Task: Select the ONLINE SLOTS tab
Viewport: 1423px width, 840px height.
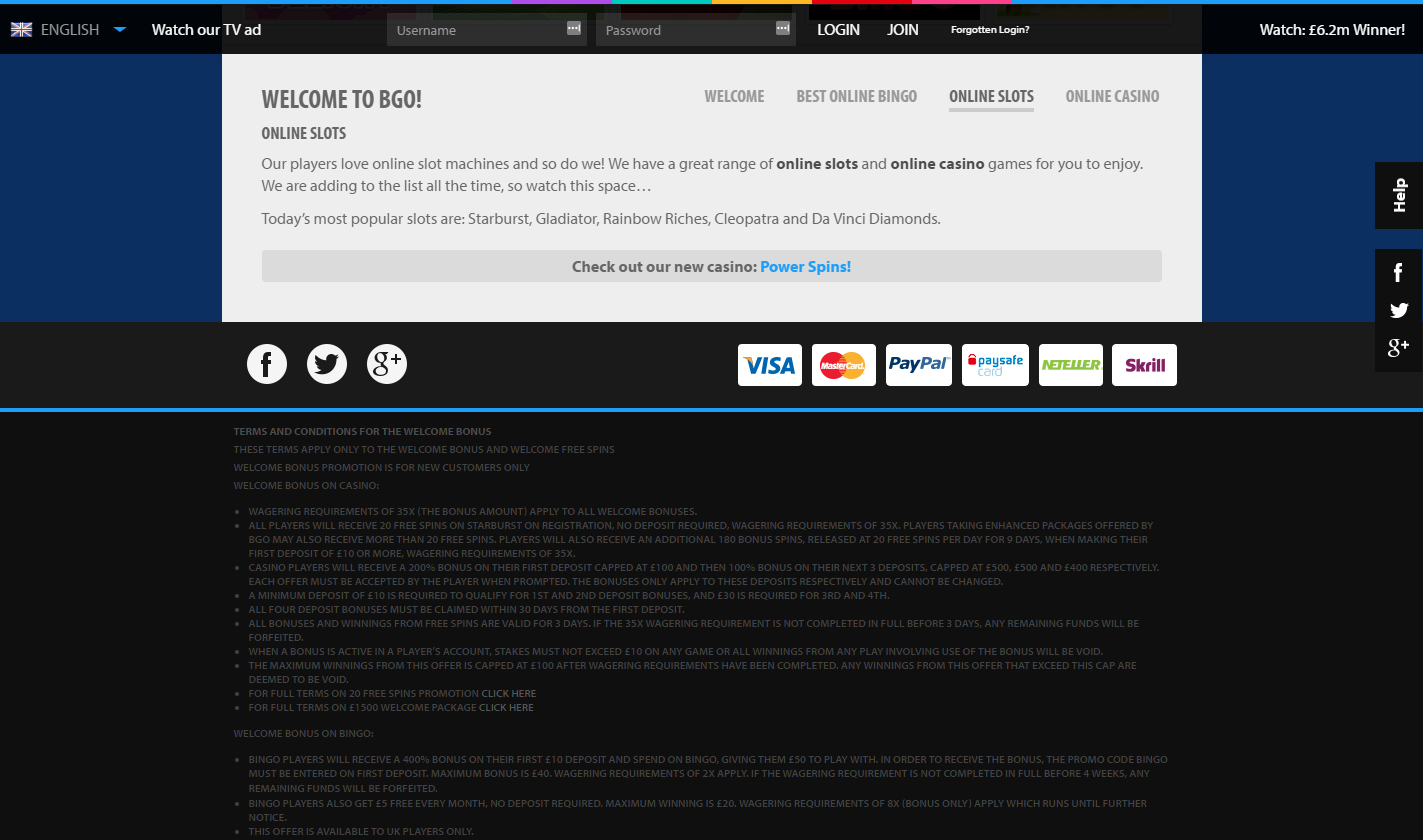Action: click(x=991, y=96)
